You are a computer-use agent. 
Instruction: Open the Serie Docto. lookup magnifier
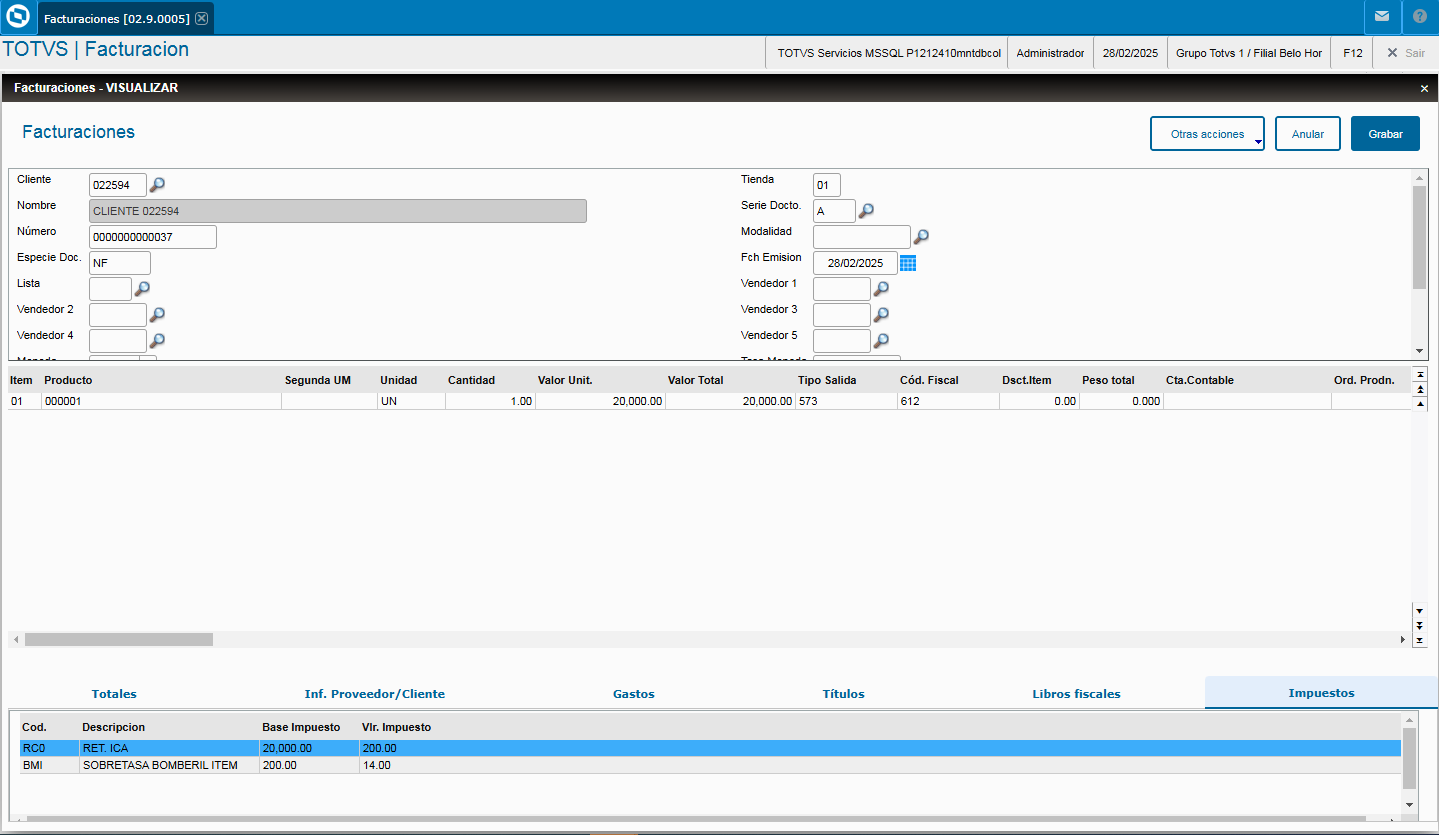pyautogui.click(x=867, y=211)
